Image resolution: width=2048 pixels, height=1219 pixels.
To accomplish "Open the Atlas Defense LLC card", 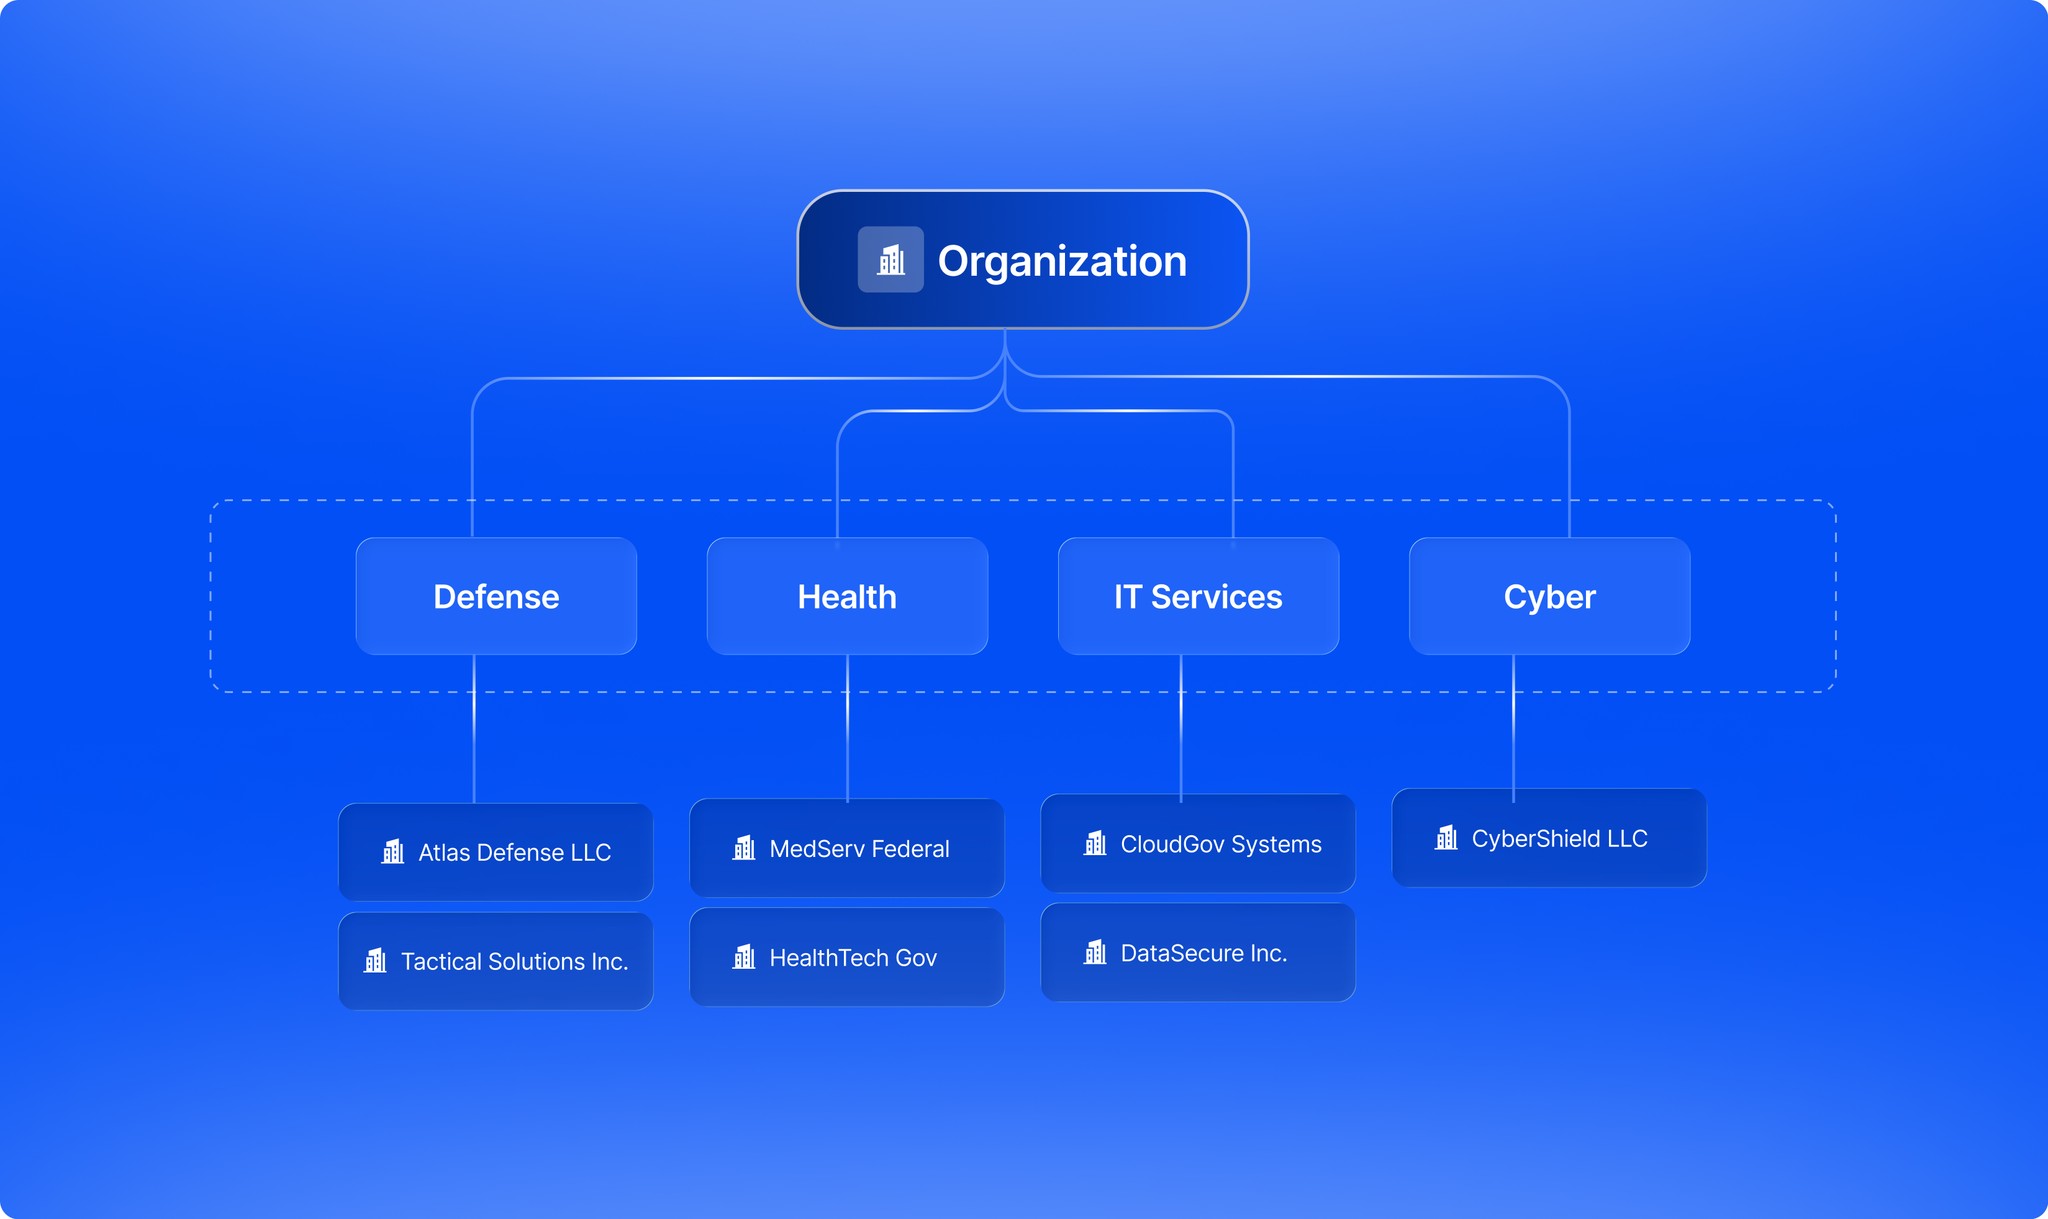I will pyautogui.click(x=513, y=853).
